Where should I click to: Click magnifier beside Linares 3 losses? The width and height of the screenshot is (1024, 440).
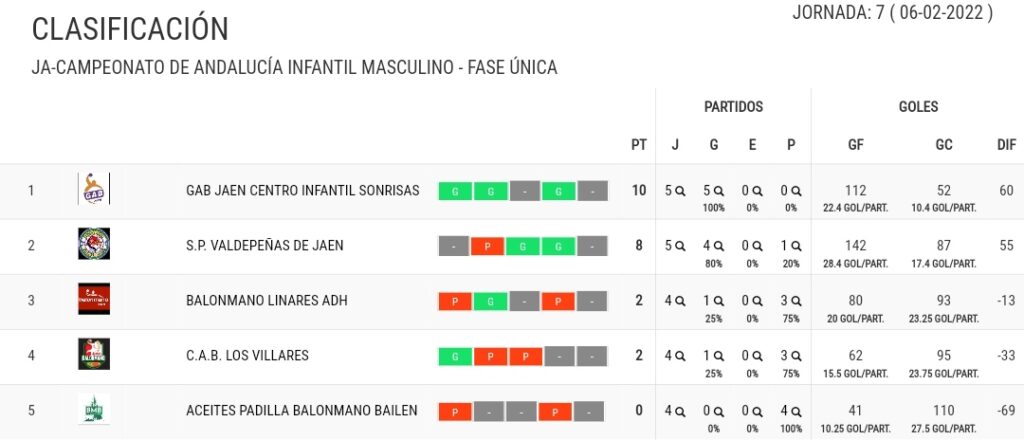point(796,301)
